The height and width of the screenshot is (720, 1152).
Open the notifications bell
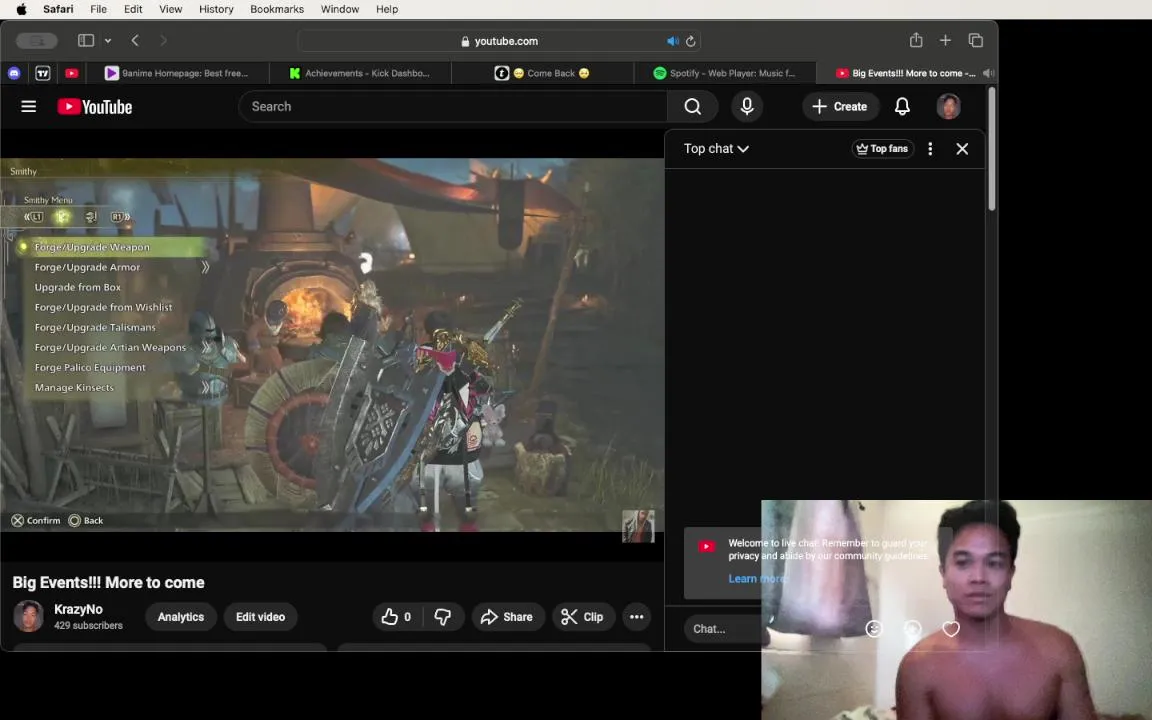coord(902,107)
